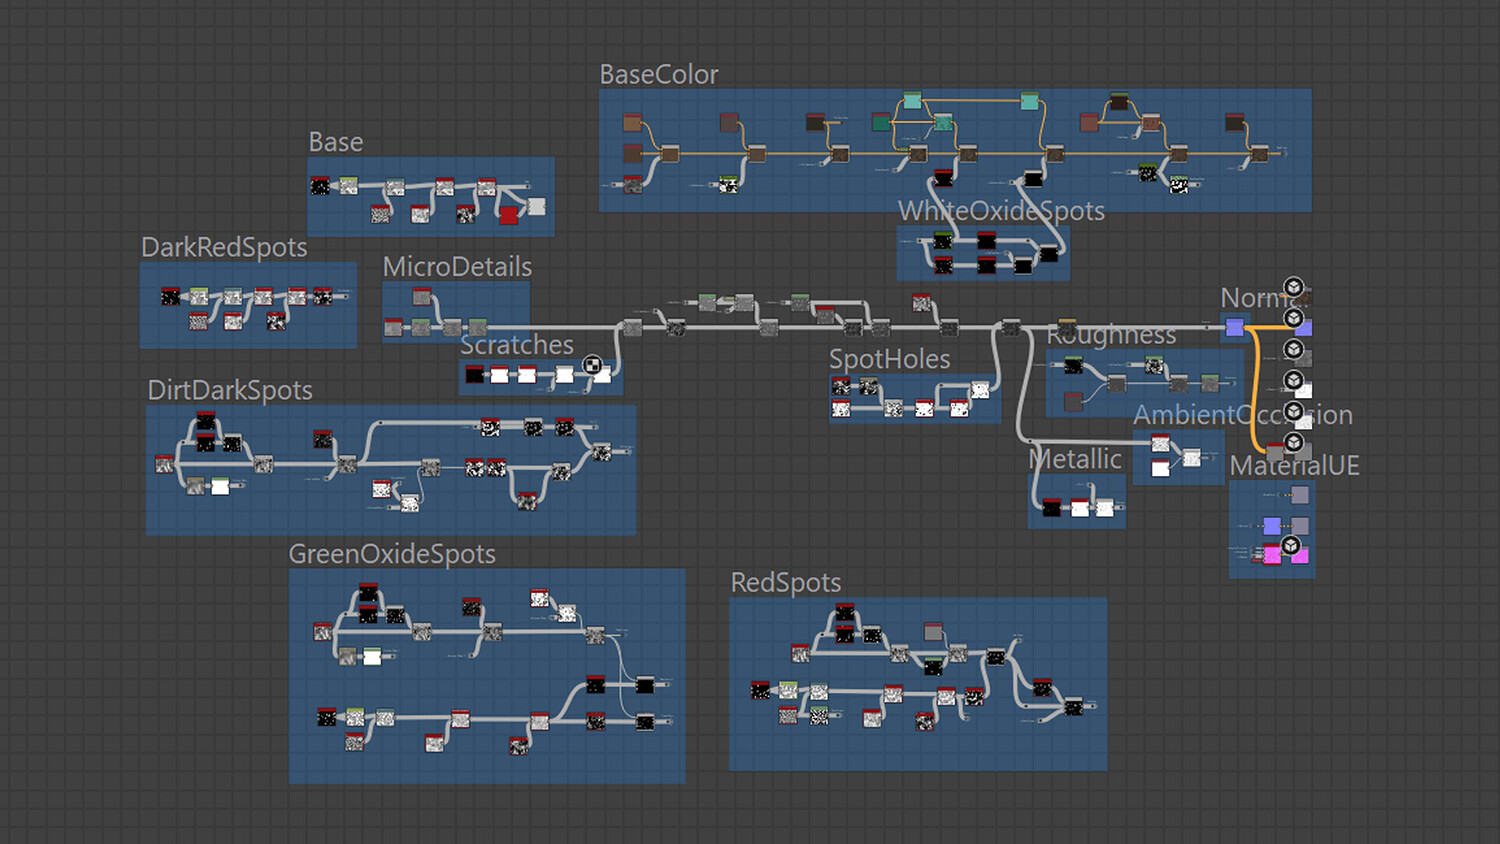
Task: Select the purple node in the MaterialUE frame
Action: (1272, 526)
